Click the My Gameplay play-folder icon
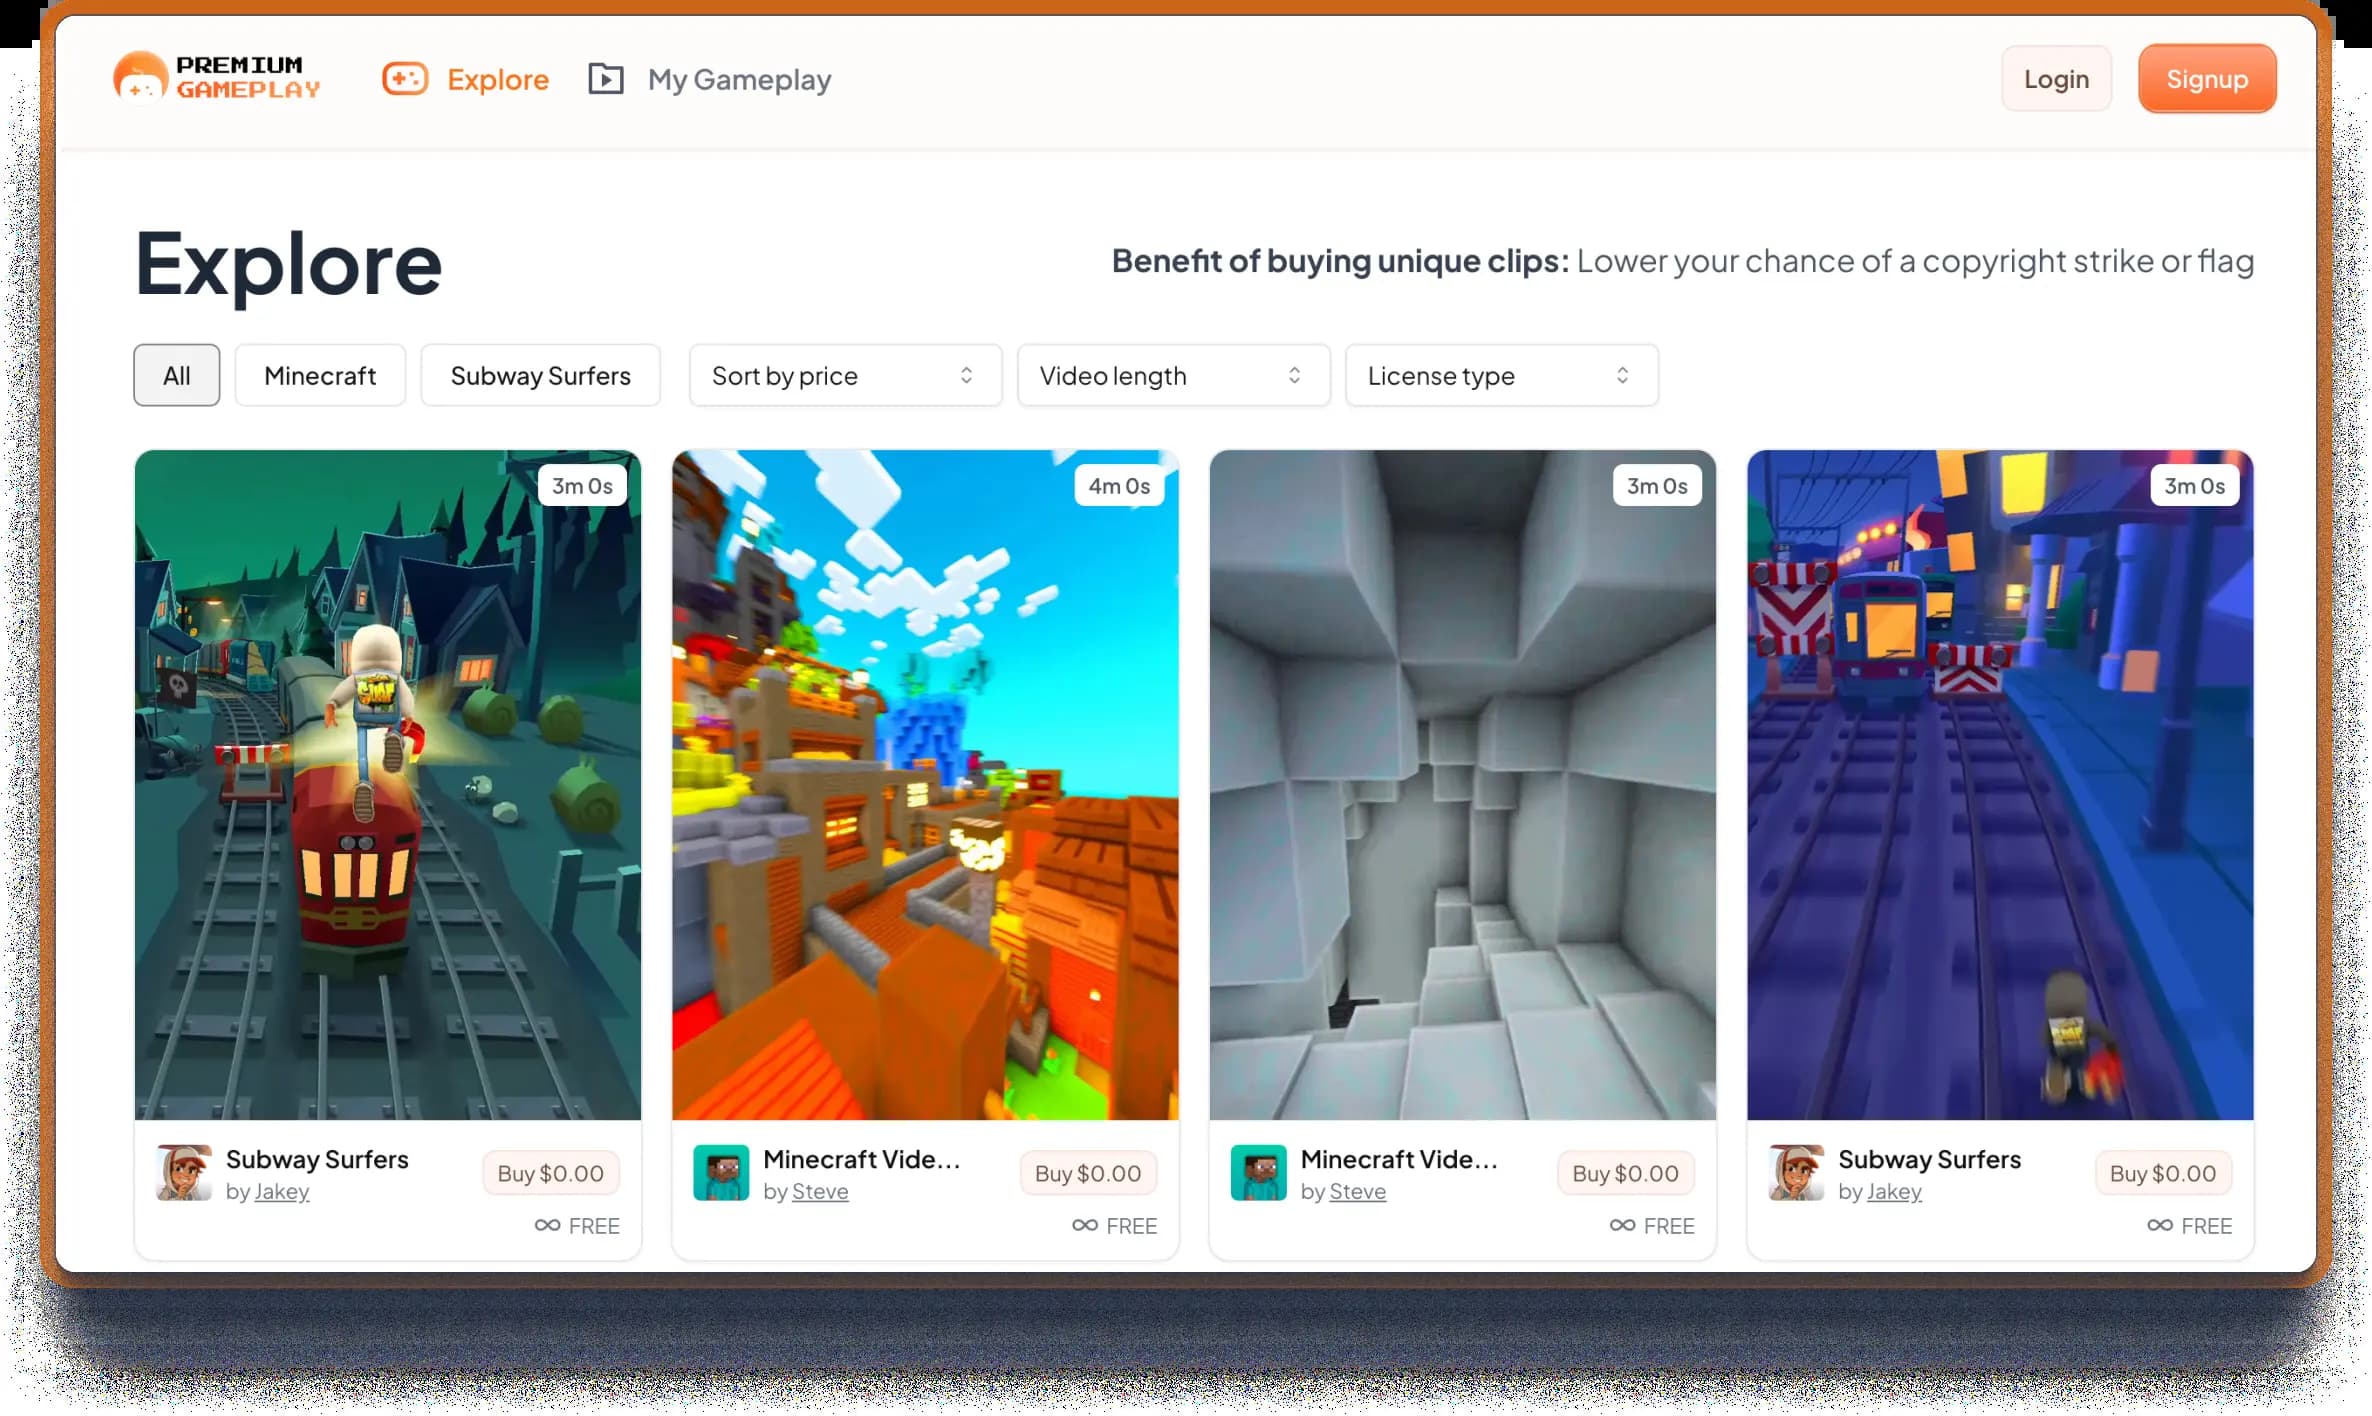 point(605,78)
